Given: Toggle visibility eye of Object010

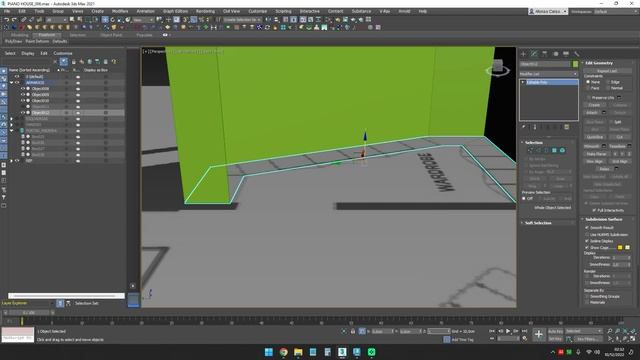Looking at the screenshot, I should (23, 100).
